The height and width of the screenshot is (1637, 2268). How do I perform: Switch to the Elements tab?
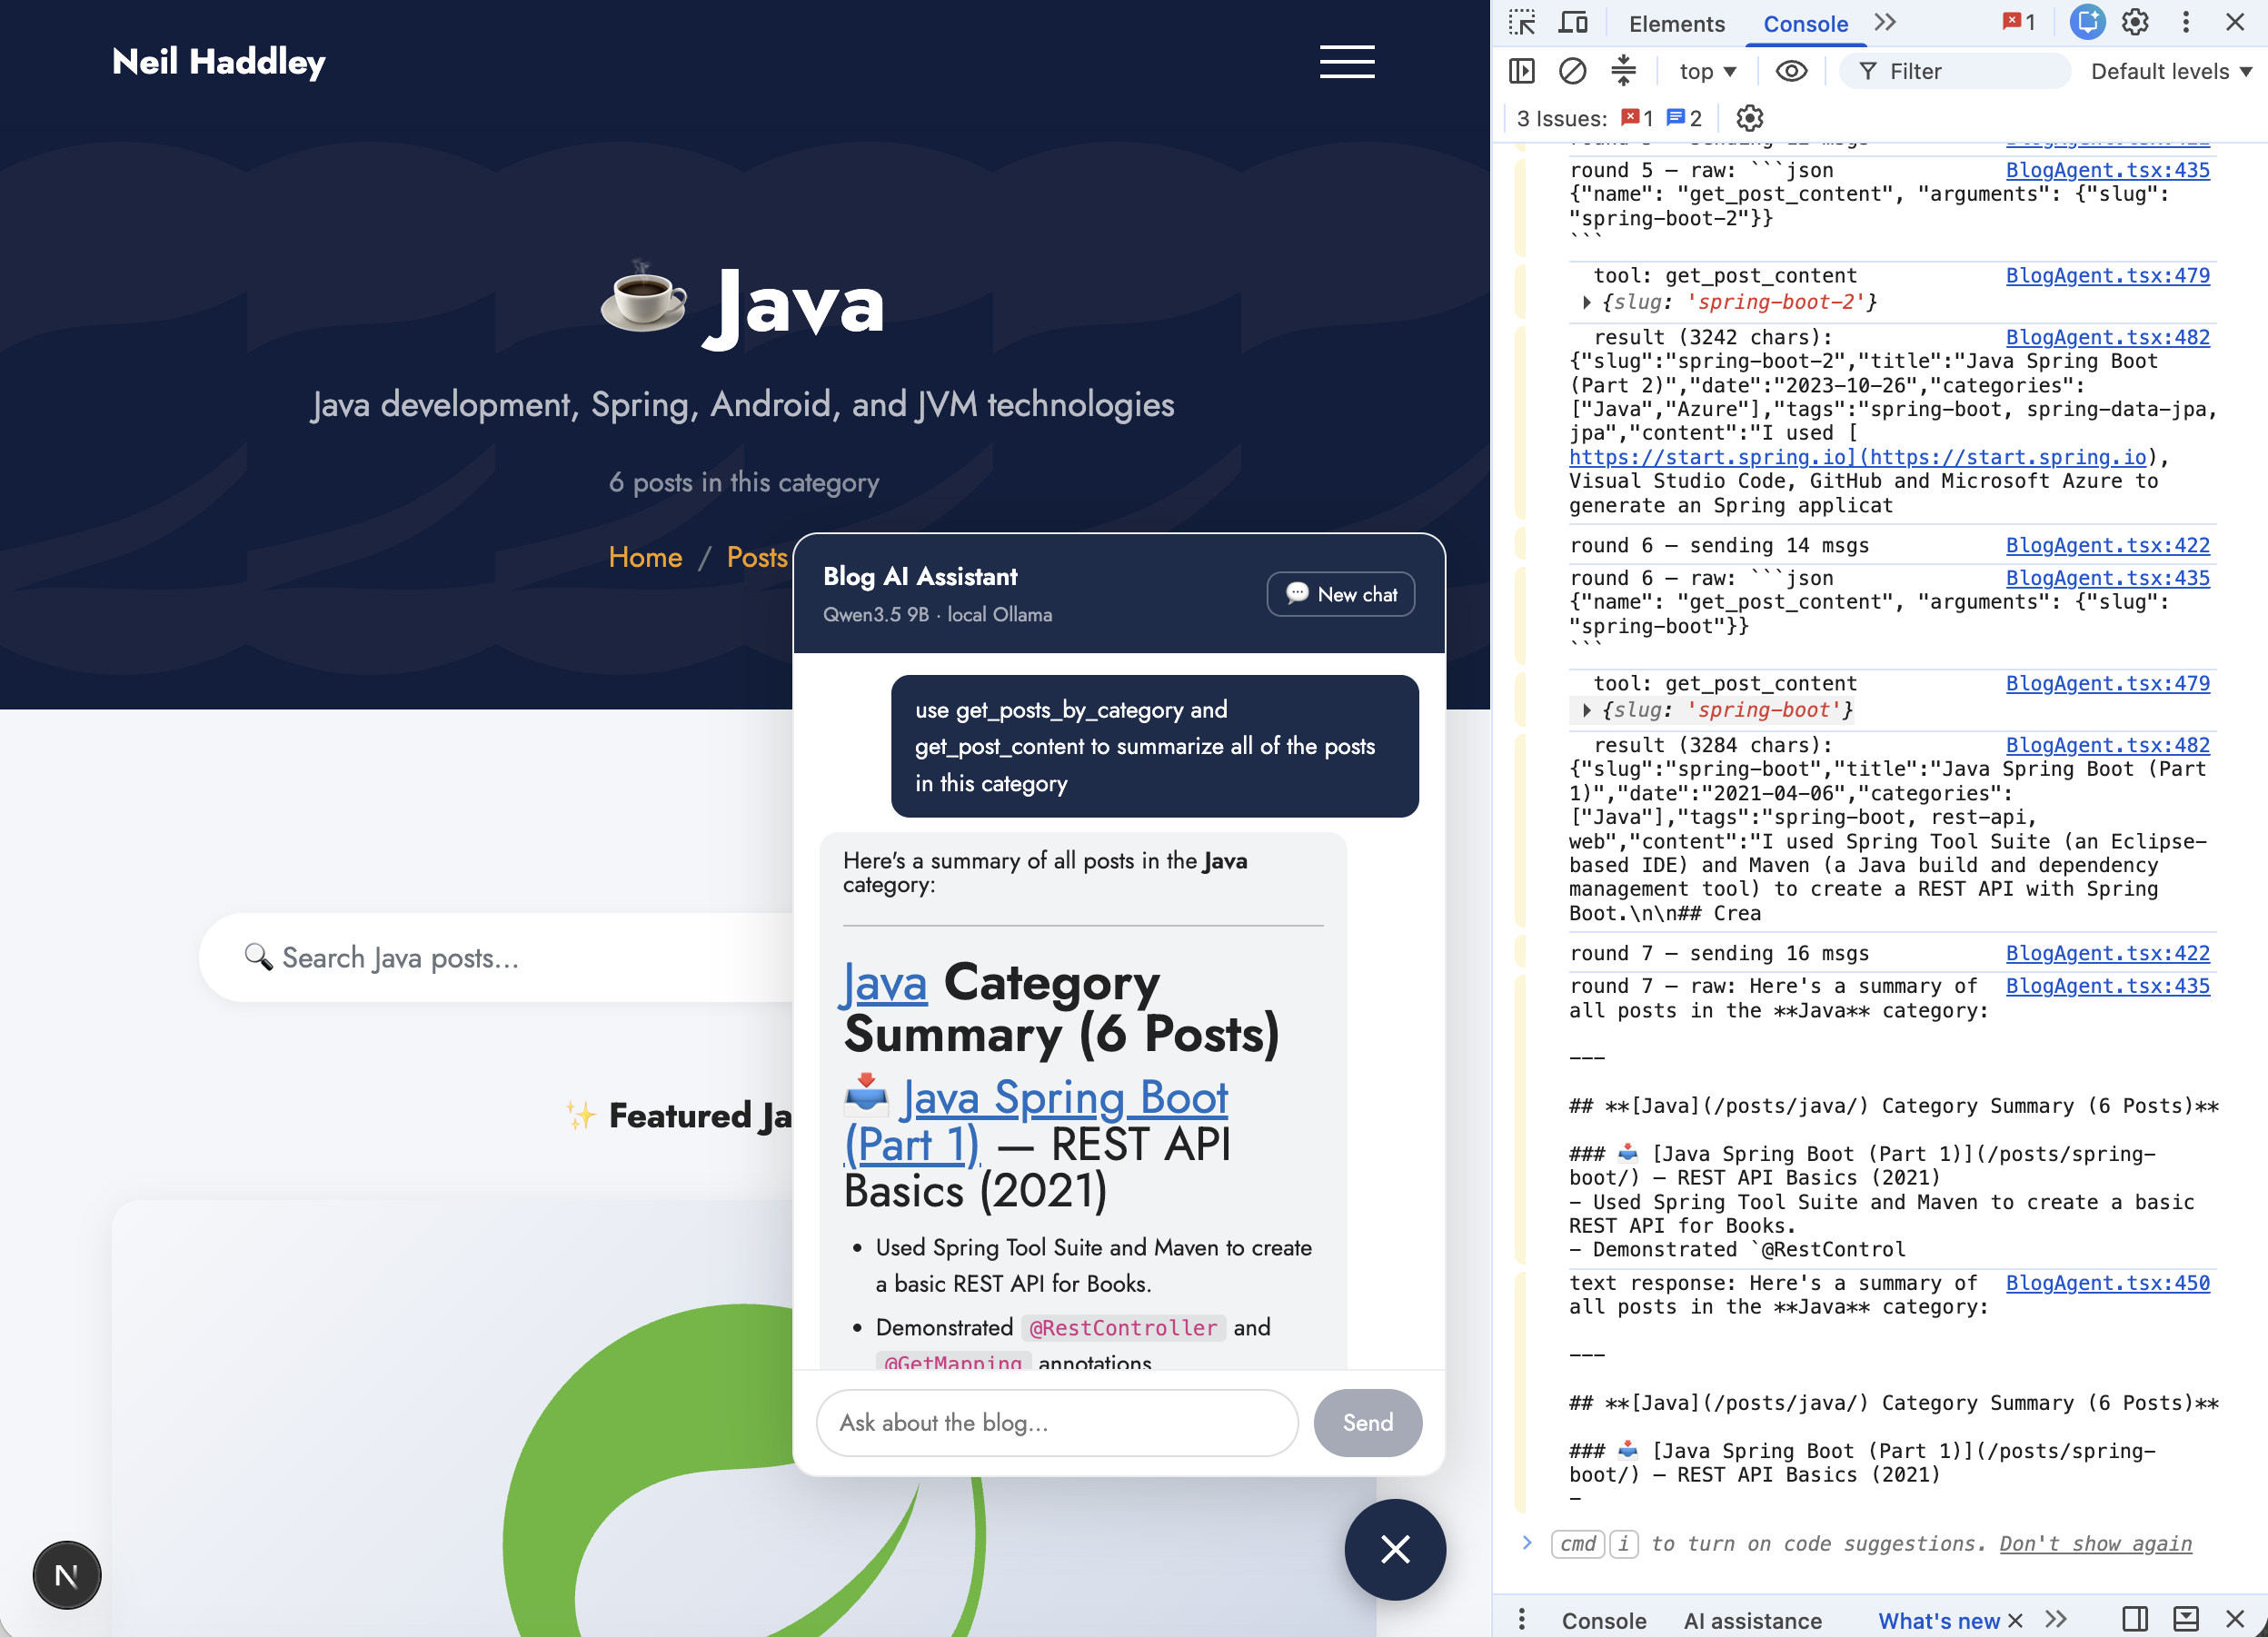(1676, 24)
